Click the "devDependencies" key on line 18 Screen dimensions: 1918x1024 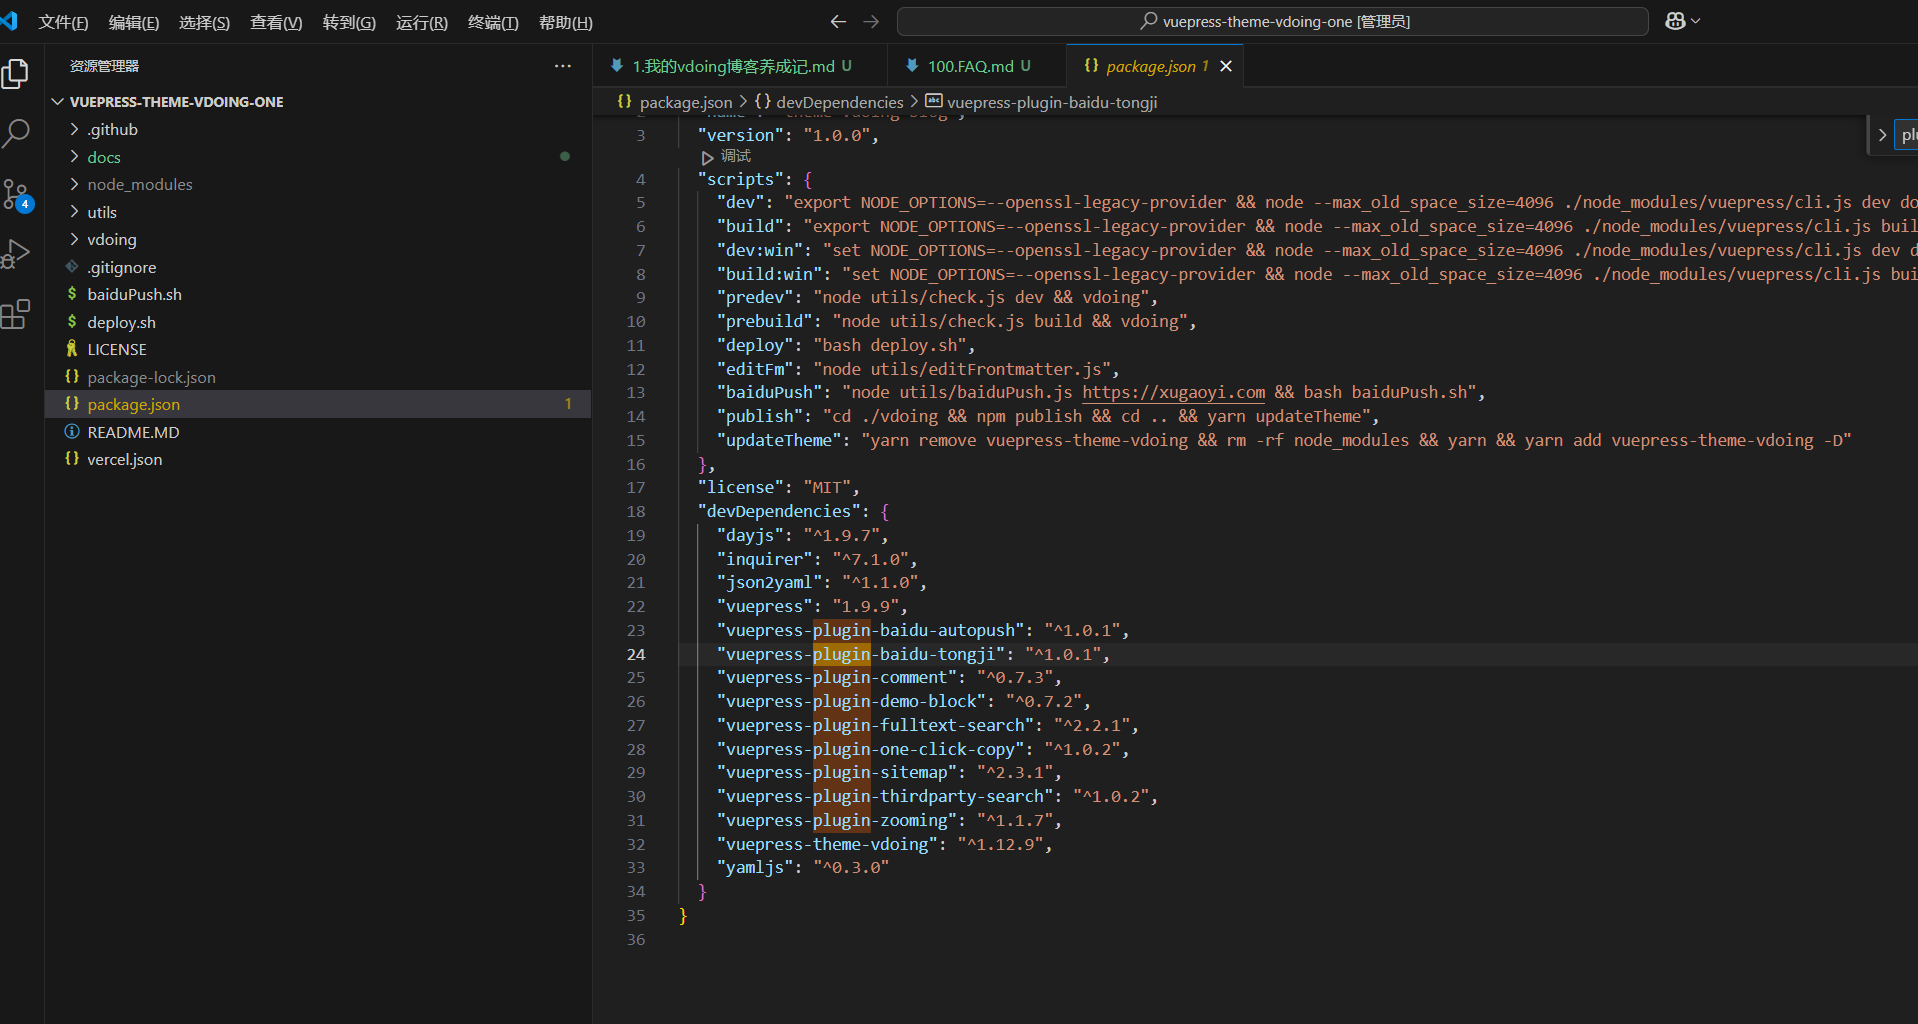779,511
